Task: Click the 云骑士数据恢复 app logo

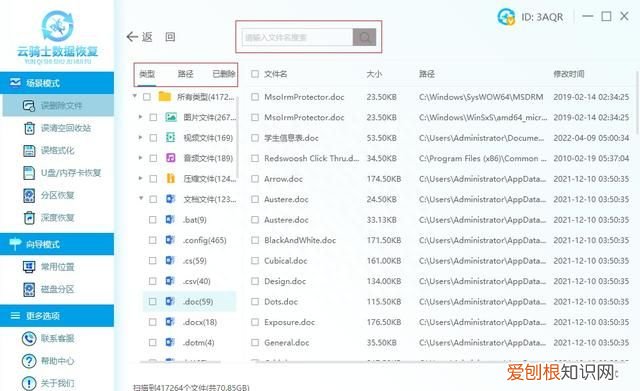Action: (x=58, y=37)
